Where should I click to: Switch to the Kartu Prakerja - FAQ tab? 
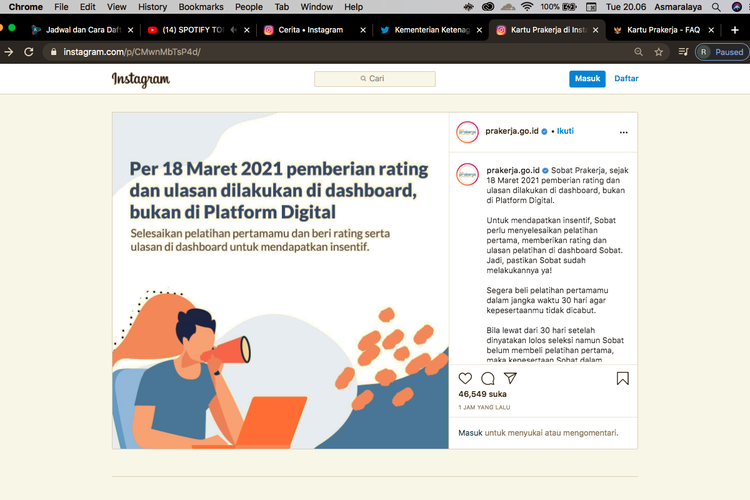(x=662, y=30)
